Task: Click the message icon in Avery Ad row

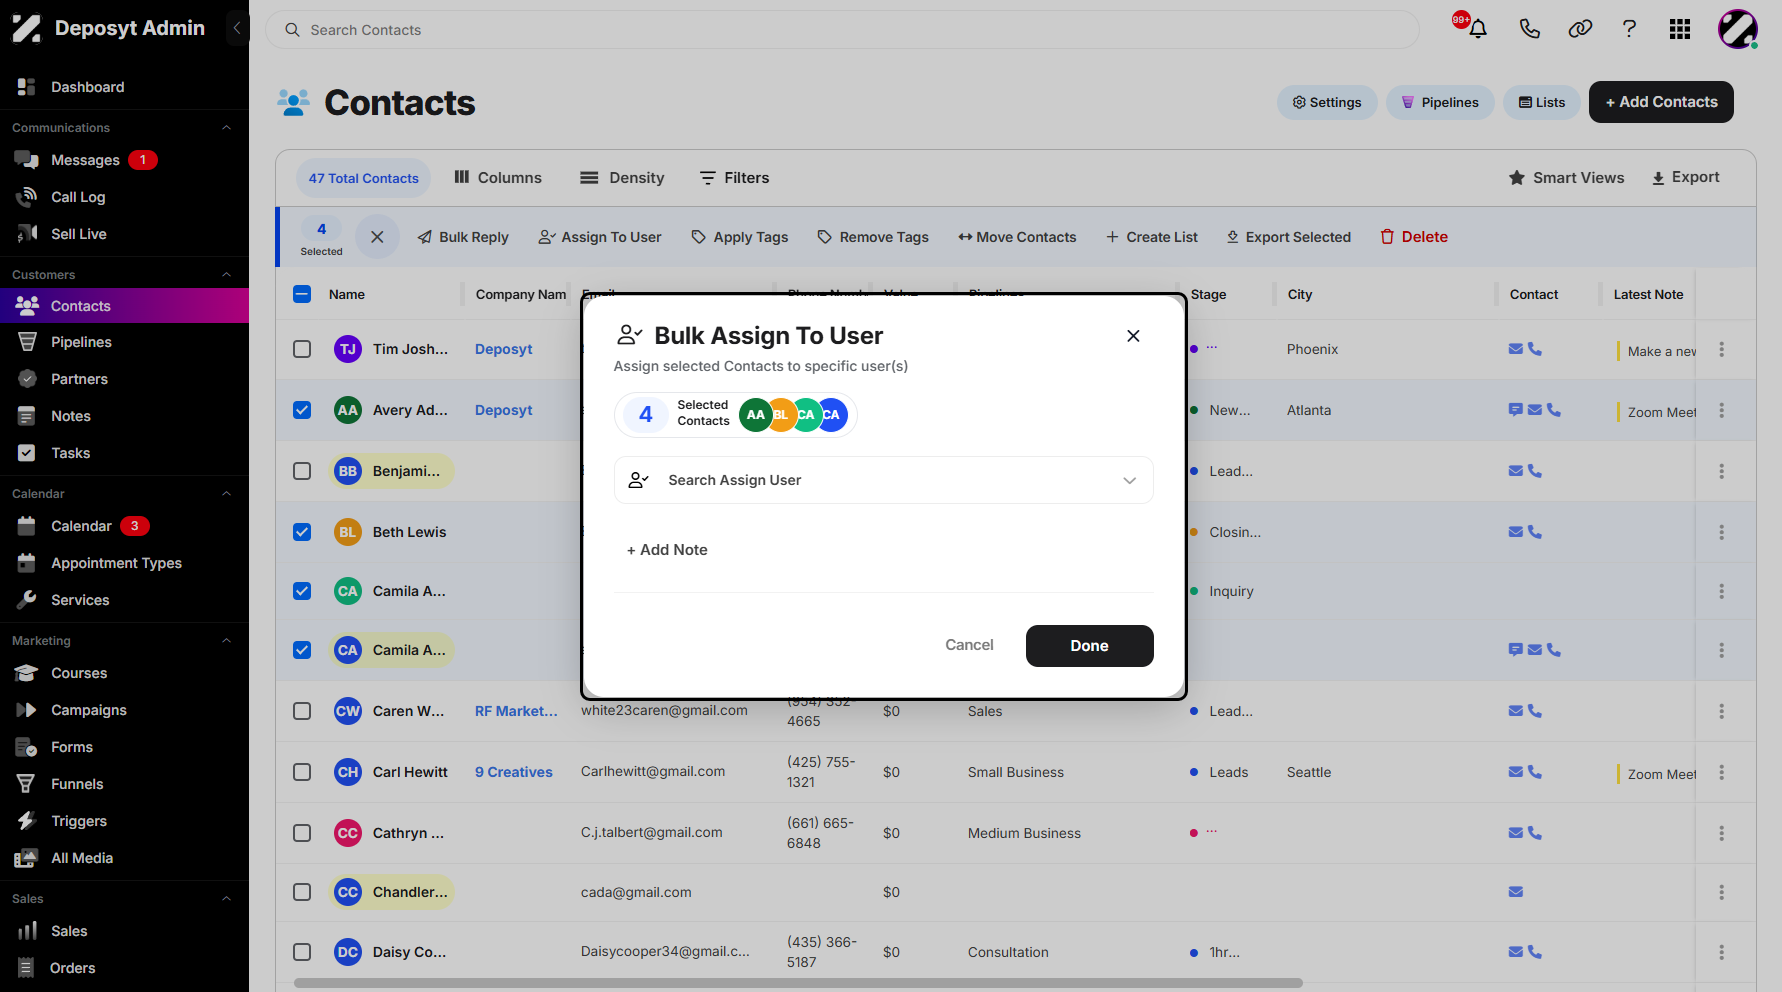Action: [1516, 410]
